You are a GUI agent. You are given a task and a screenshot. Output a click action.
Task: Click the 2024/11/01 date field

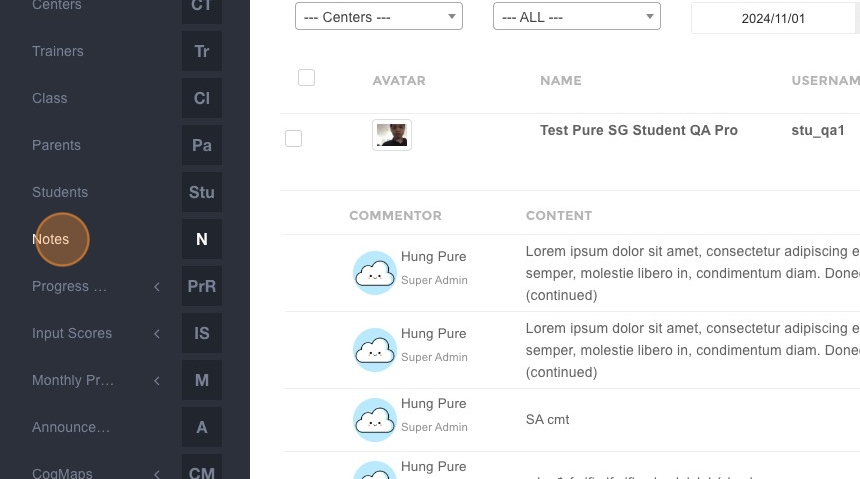point(773,18)
